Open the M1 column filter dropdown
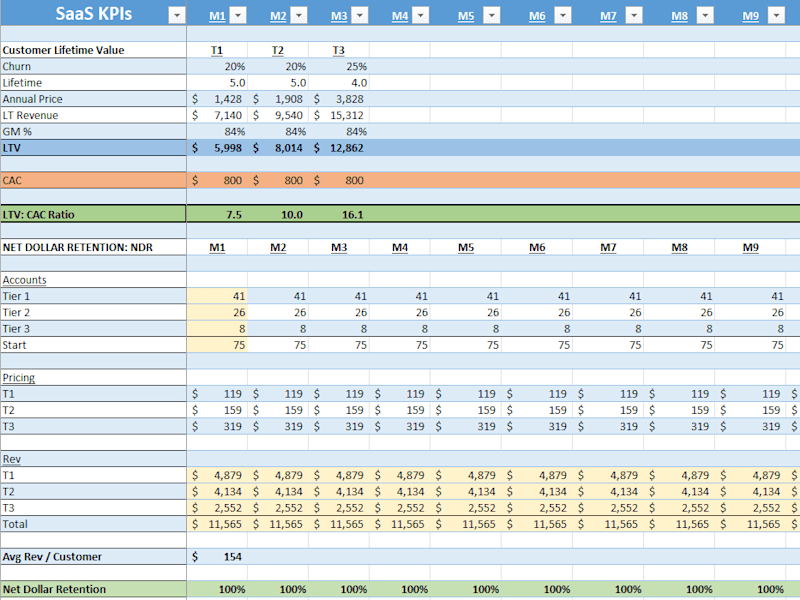The height and width of the screenshot is (600, 800). click(x=238, y=15)
